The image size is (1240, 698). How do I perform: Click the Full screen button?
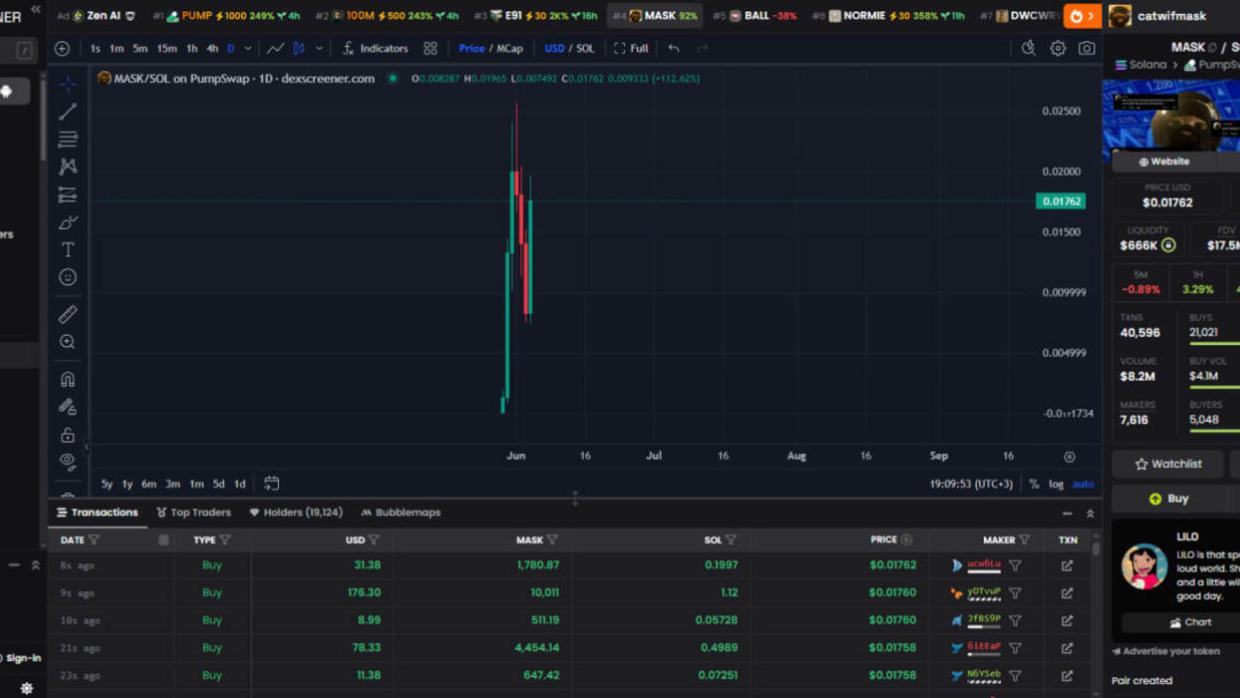(x=631, y=48)
